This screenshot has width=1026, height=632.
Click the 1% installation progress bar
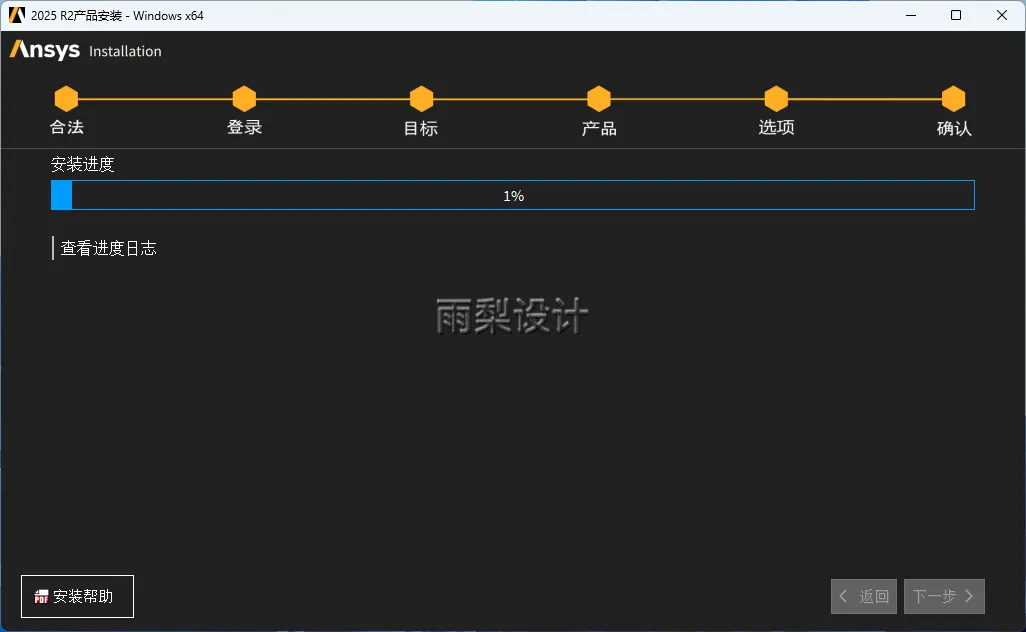click(513, 195)
